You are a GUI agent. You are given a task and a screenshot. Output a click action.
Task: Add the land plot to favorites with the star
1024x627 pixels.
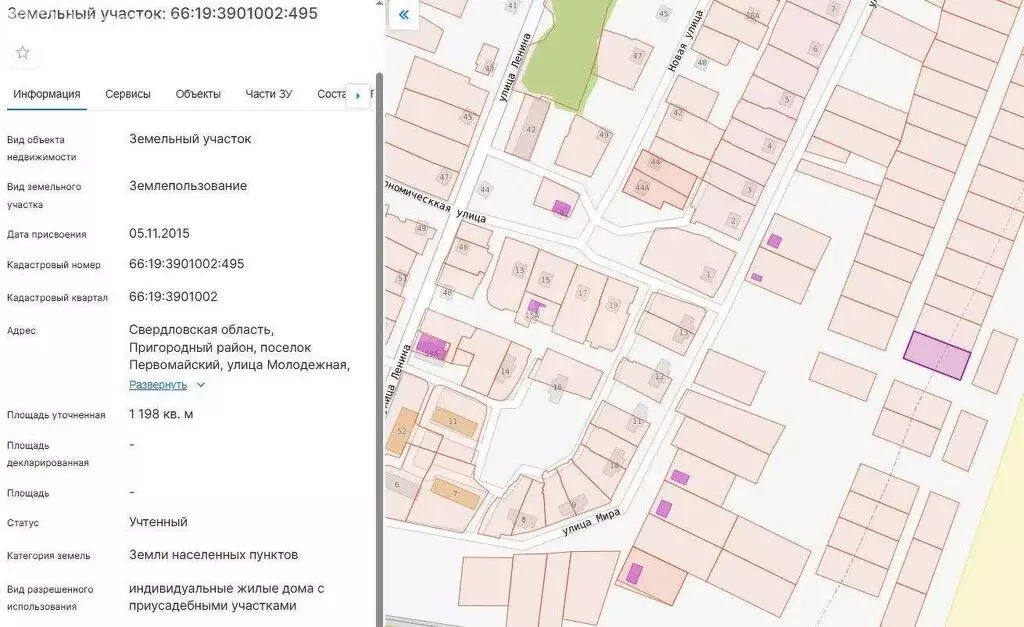point(22,52)
